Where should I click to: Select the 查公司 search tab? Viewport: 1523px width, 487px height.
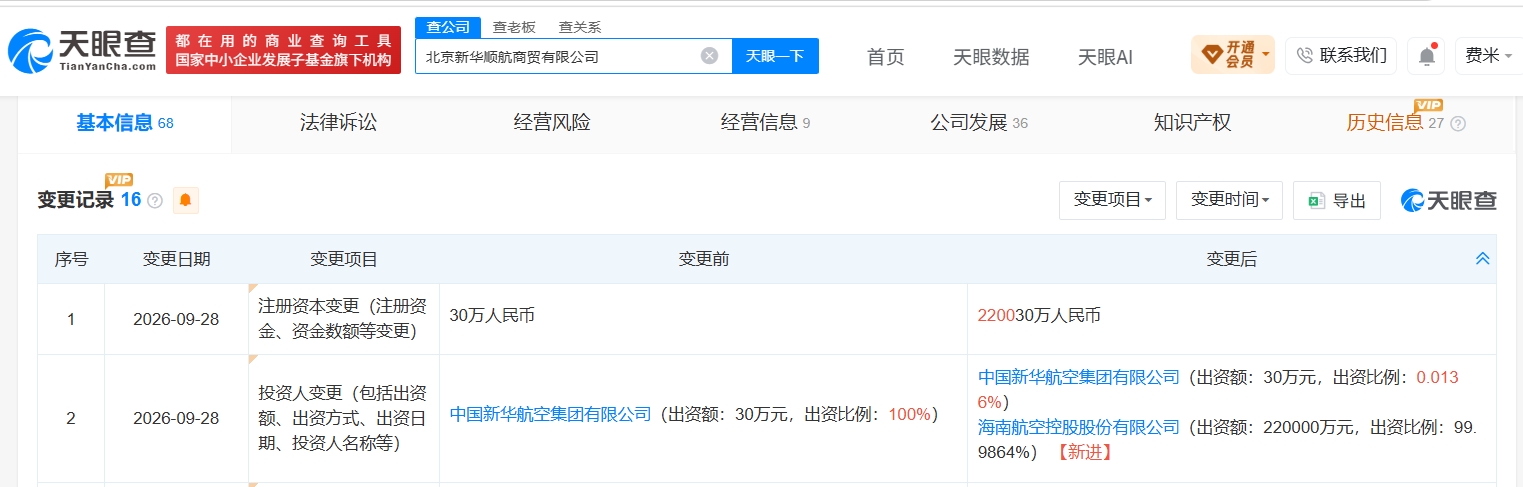(x=449, y=27)
